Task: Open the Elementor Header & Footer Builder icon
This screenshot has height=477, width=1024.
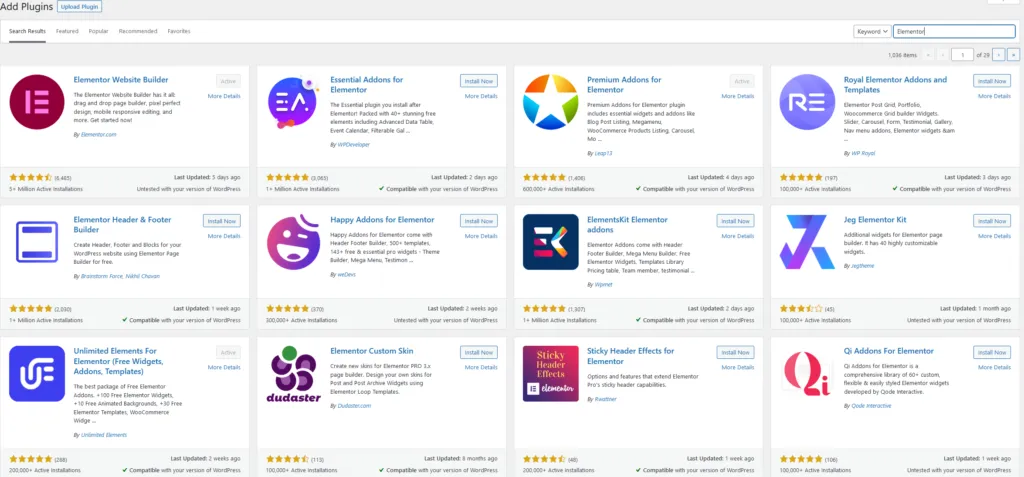Action: (37, 242)
